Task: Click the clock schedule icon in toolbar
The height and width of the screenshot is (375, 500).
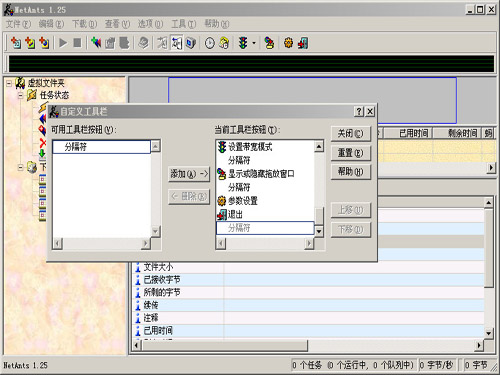Action: pyautogui.click(x=210, y=43)
